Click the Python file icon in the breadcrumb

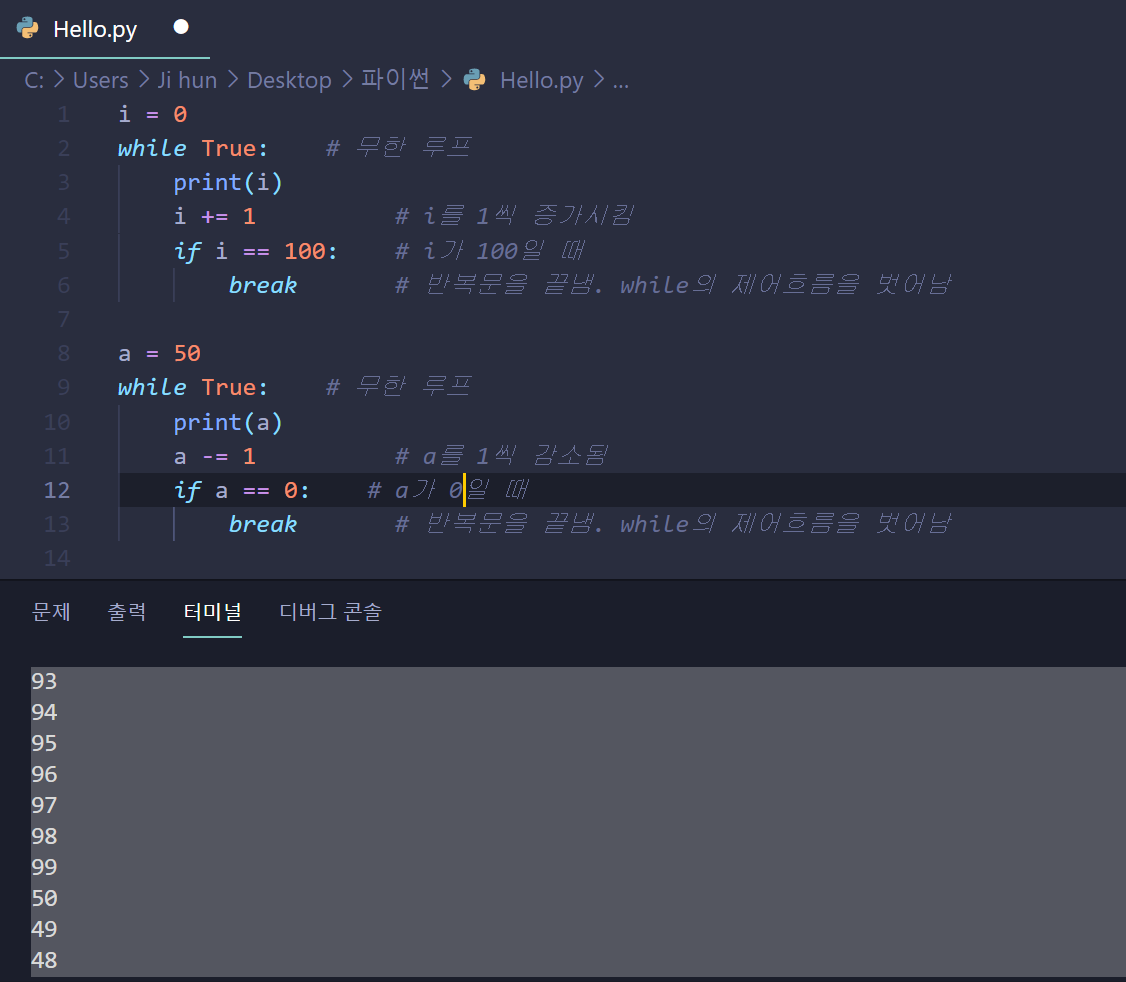(475, 80)
